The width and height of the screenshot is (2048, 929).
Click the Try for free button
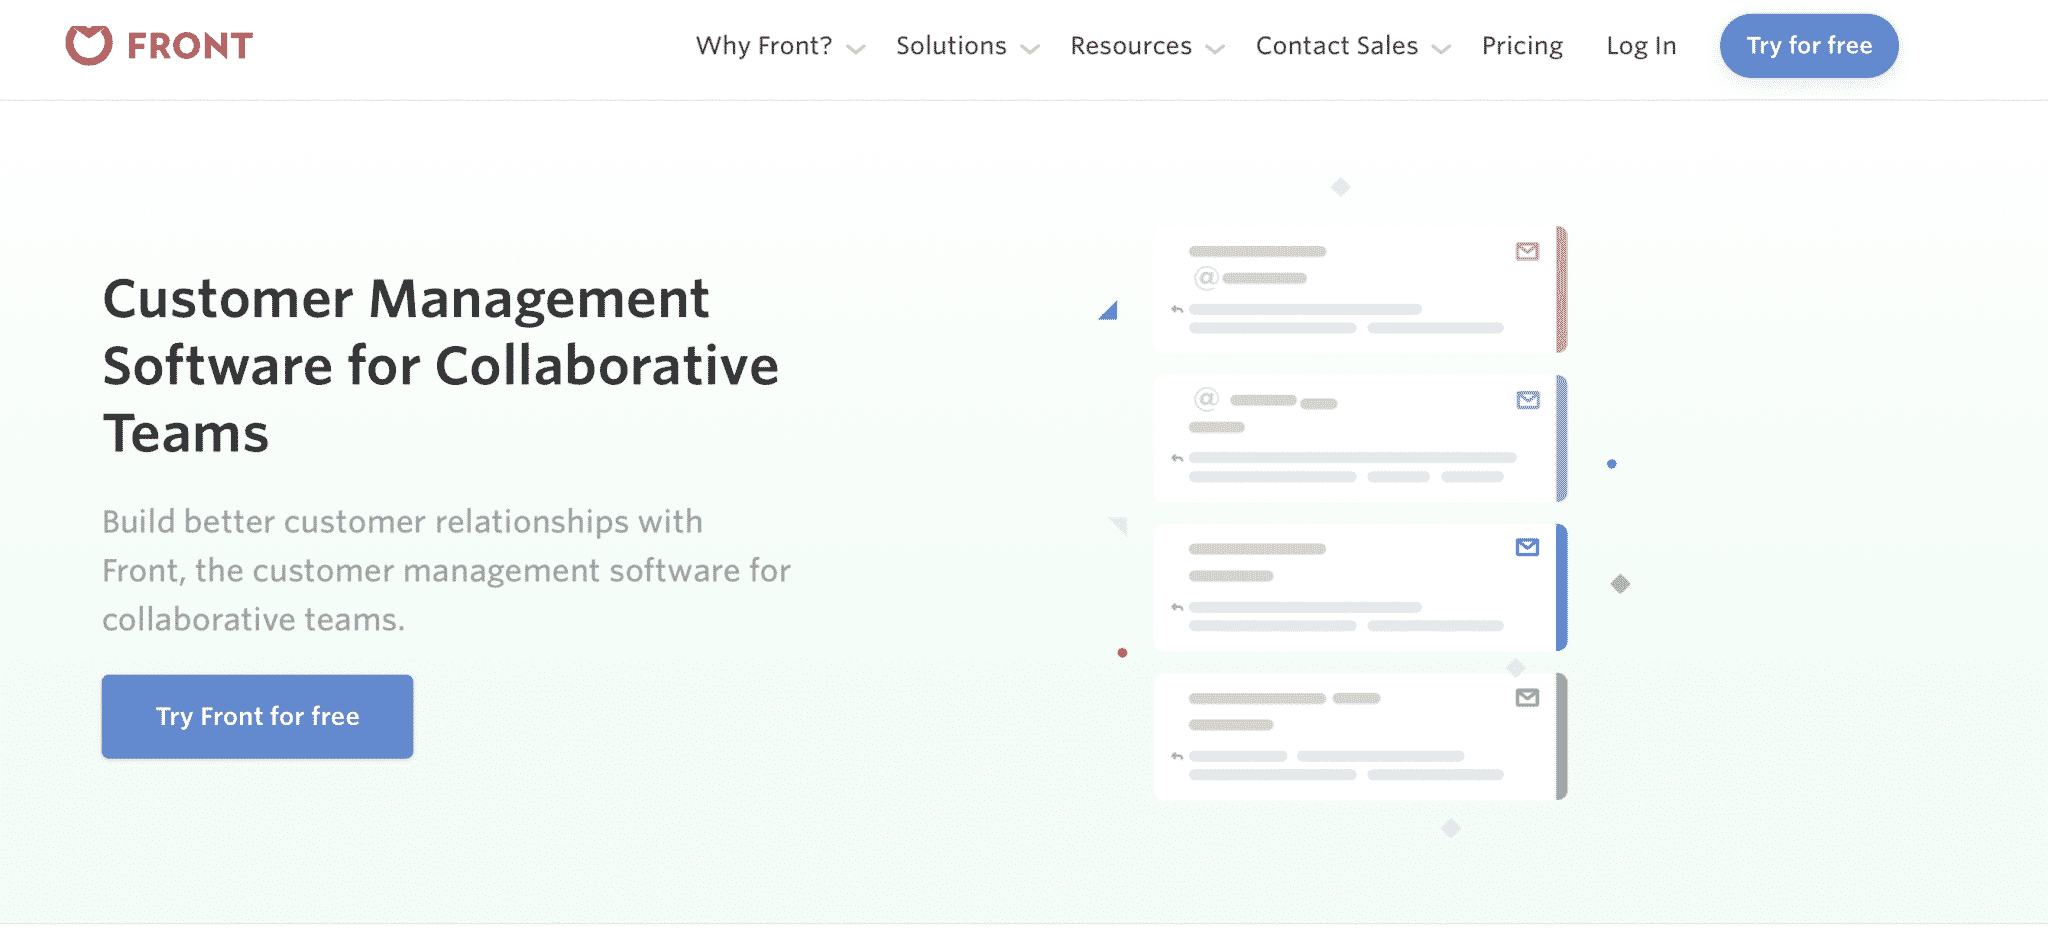(x=1809, y=46)
